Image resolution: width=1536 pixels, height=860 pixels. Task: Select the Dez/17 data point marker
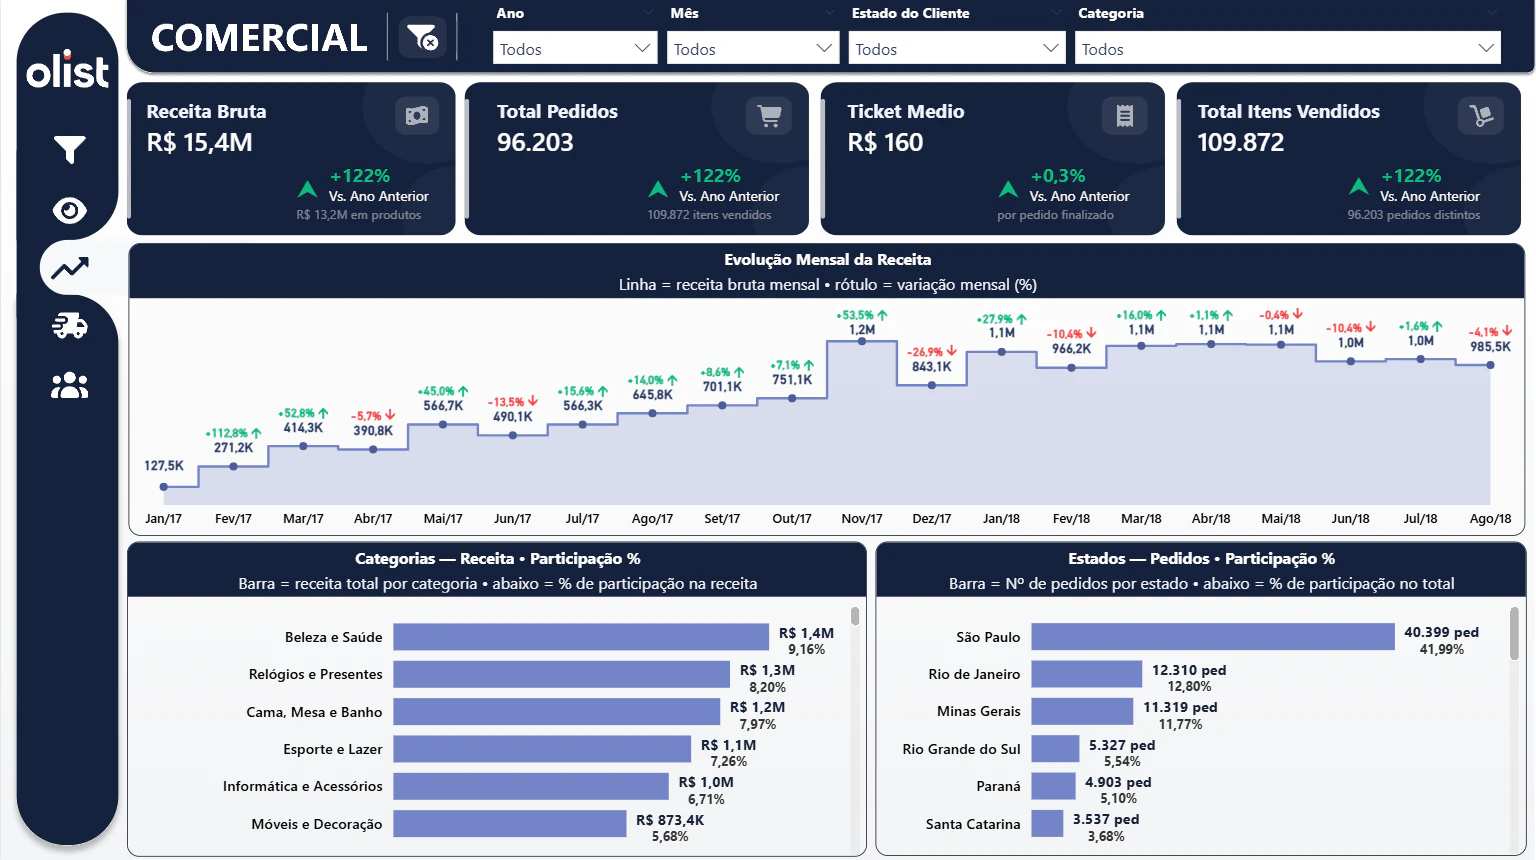coord(932,385)
